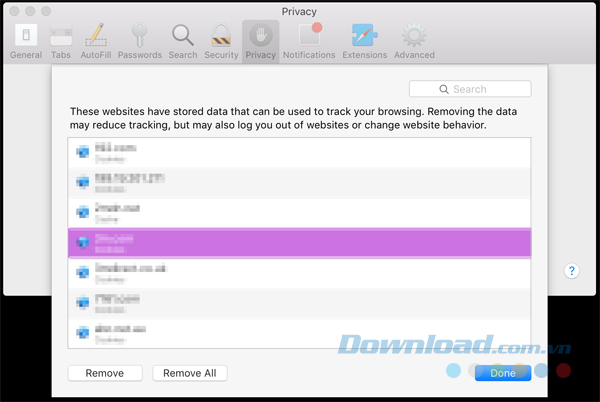
Task: Click the globe icon of the highlighted row
Action: (83, 242)
